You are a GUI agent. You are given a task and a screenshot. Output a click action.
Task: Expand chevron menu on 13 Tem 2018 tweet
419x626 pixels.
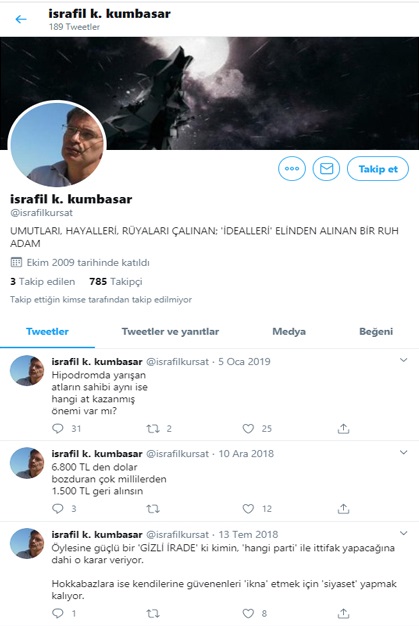coord(403,533)
